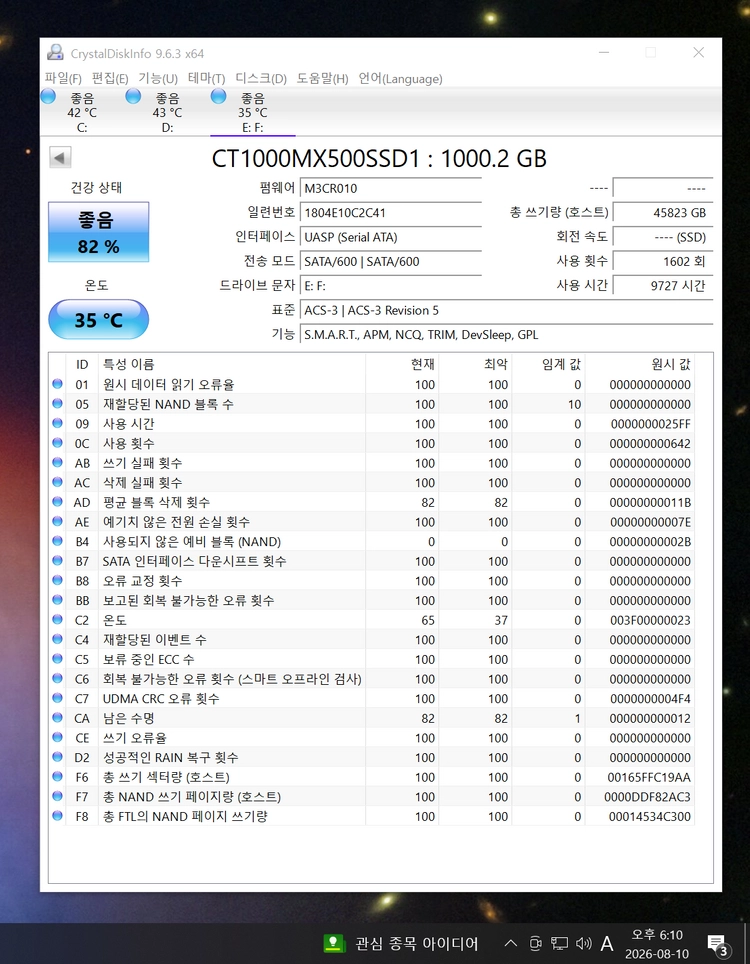
Task: Click status dot for 오류 교정 횟수
Action: [57, 580]
